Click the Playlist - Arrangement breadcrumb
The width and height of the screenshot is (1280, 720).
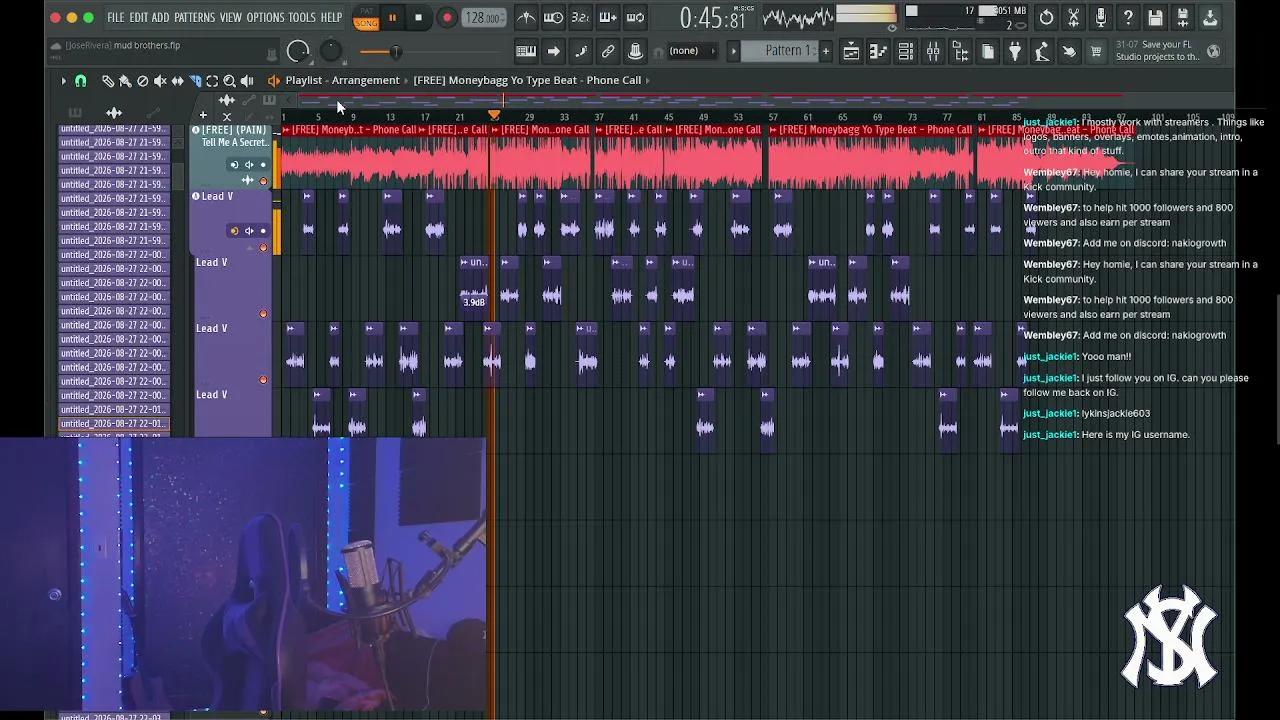(x=342, y=80)
